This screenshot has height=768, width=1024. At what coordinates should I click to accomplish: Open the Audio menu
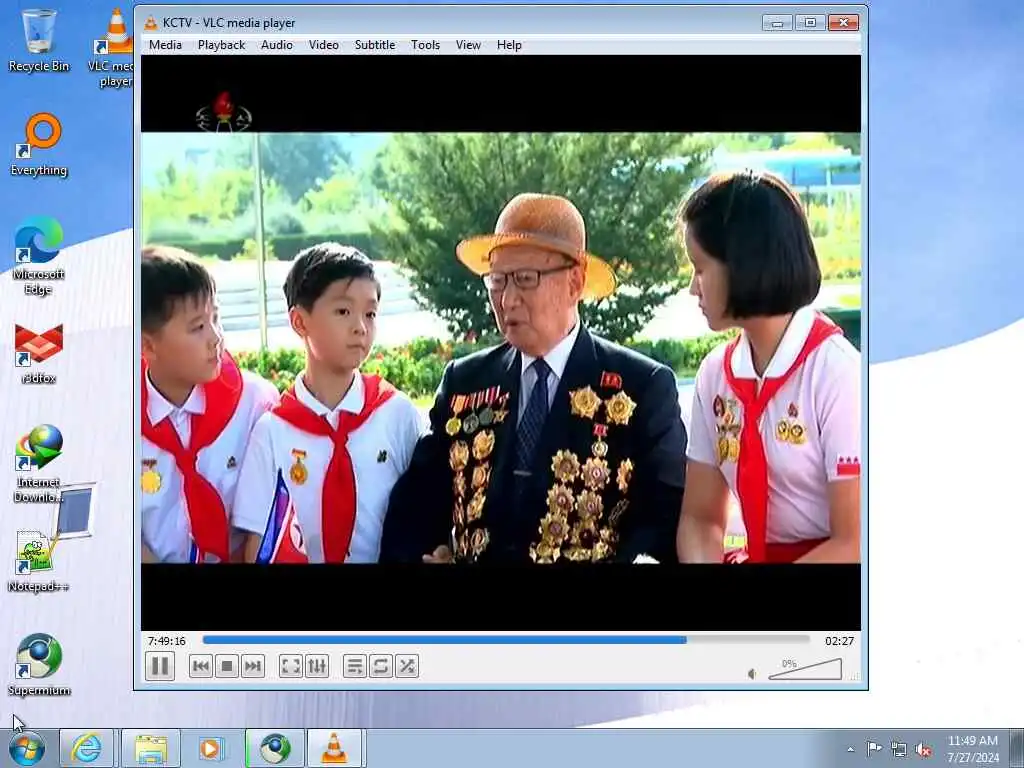click(x=277, y=45)
